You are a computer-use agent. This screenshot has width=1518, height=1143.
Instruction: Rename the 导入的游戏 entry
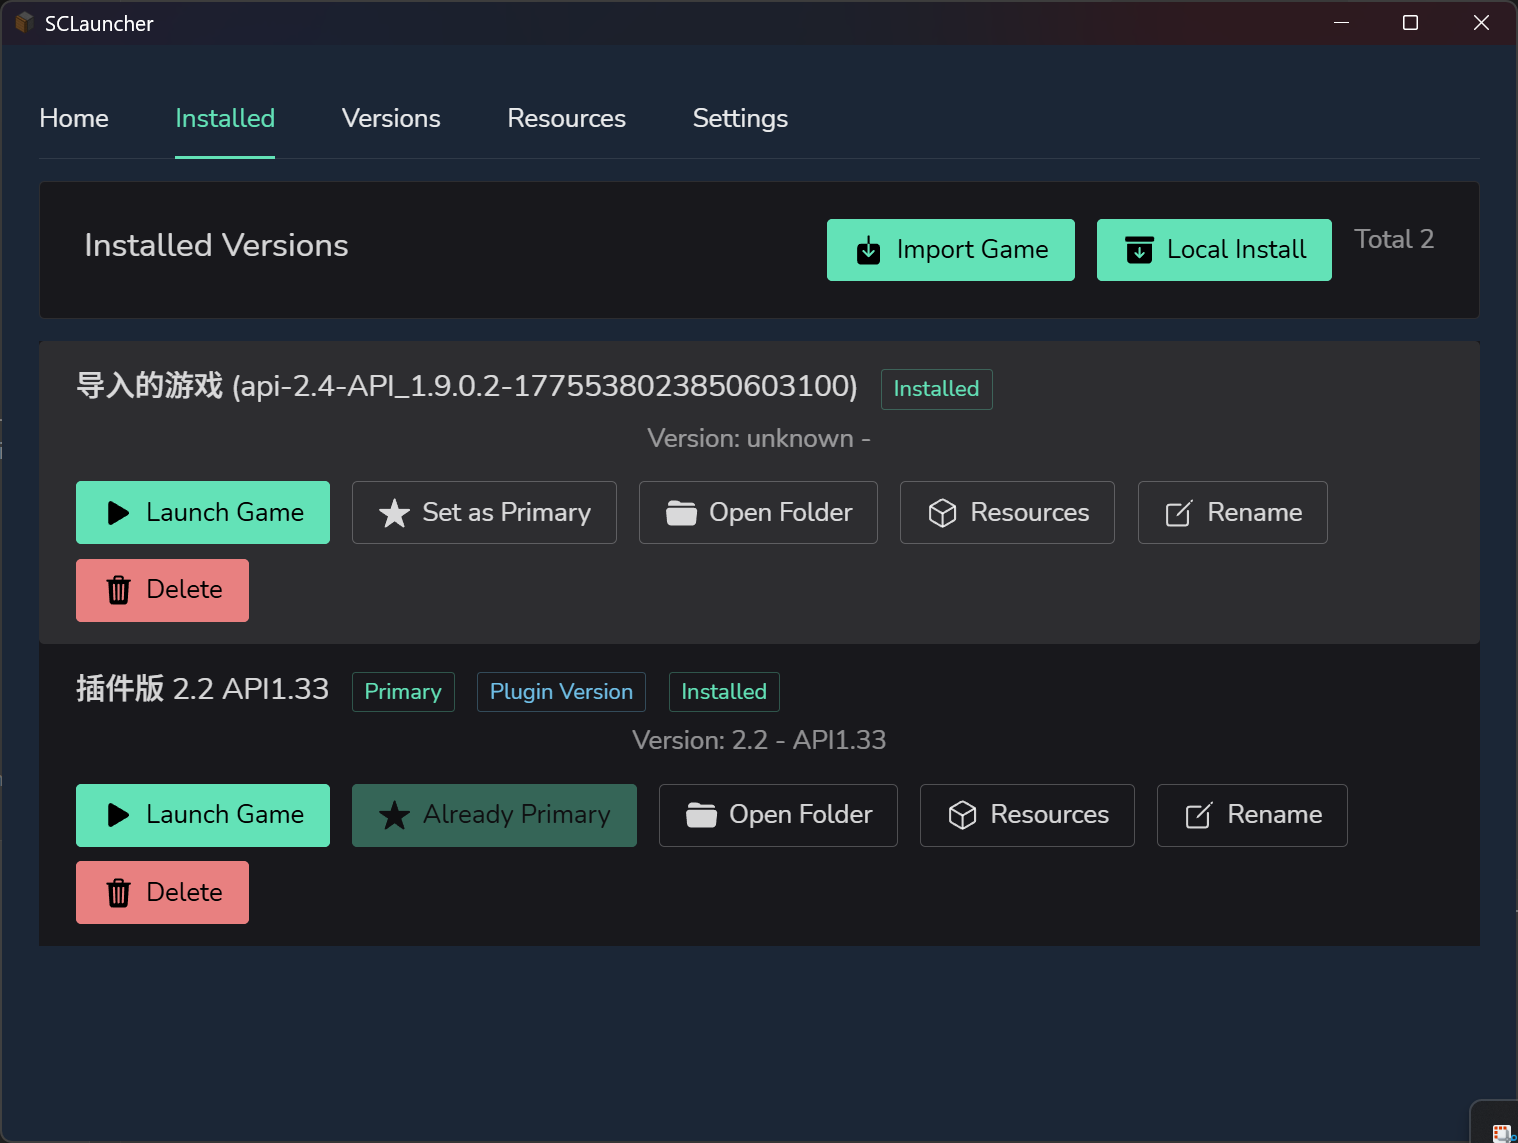pos(1233,512)
